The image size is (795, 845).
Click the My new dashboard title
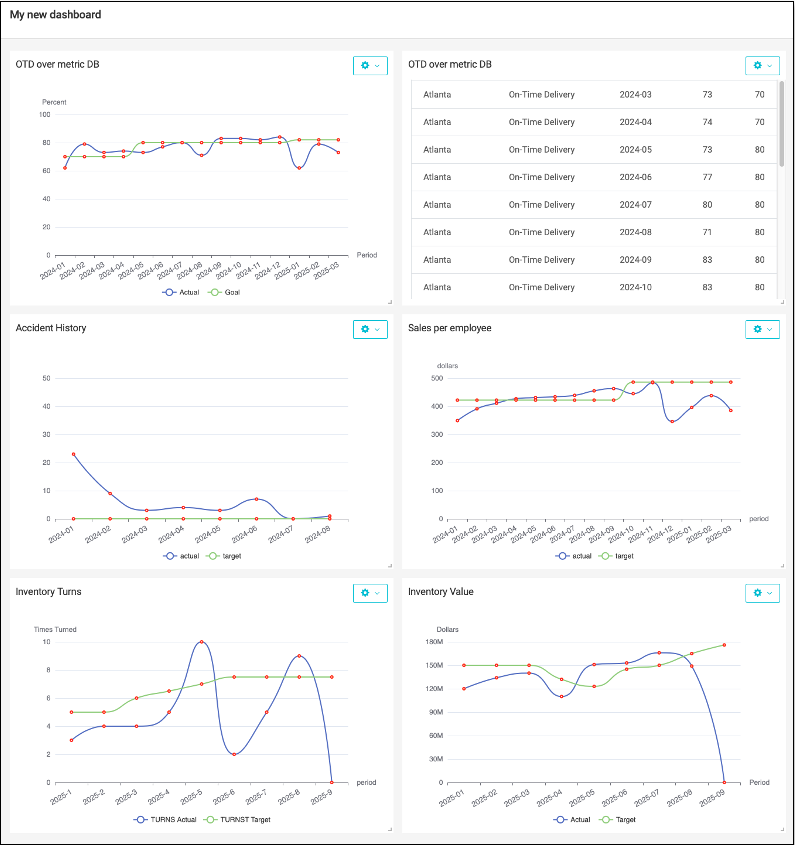pos(55,15)
